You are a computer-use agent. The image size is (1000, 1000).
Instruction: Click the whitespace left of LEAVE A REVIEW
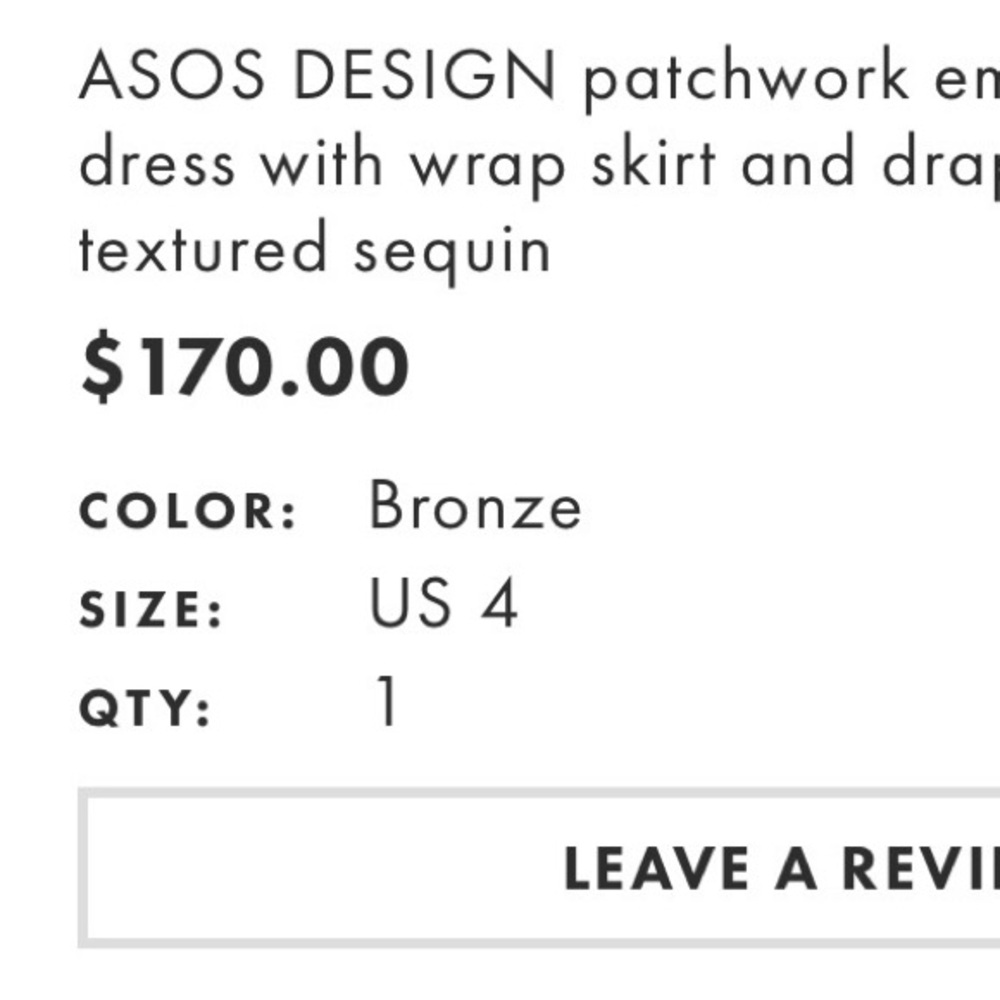coord(300,868)
